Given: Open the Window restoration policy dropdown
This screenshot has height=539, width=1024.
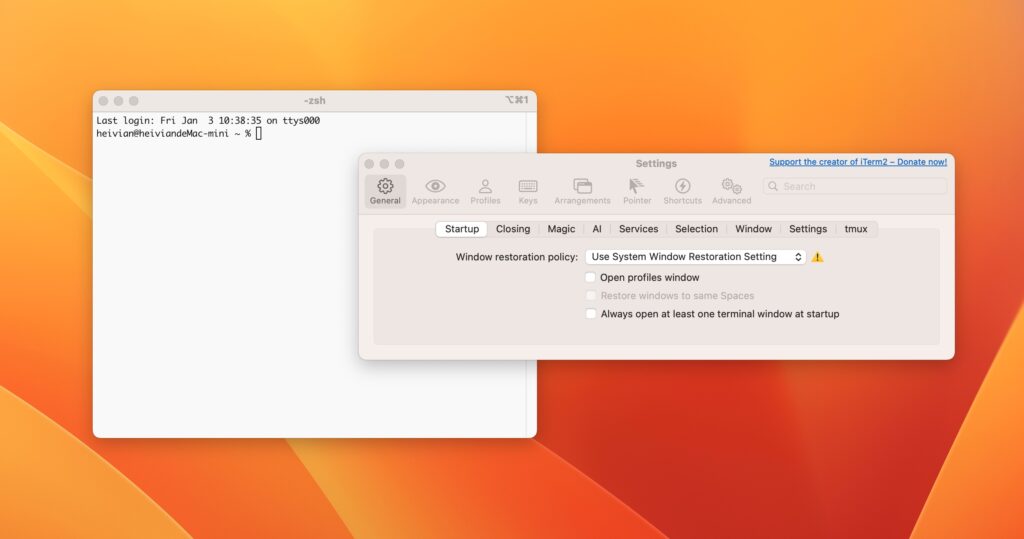Looking at the screenshot, I should (x=696, y=257).
